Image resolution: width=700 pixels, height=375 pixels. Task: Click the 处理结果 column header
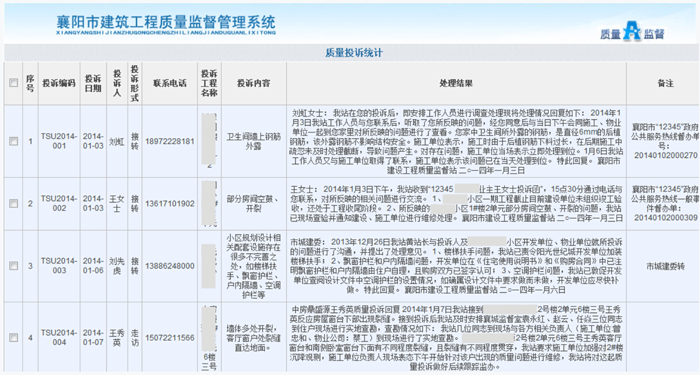[456, 83]
